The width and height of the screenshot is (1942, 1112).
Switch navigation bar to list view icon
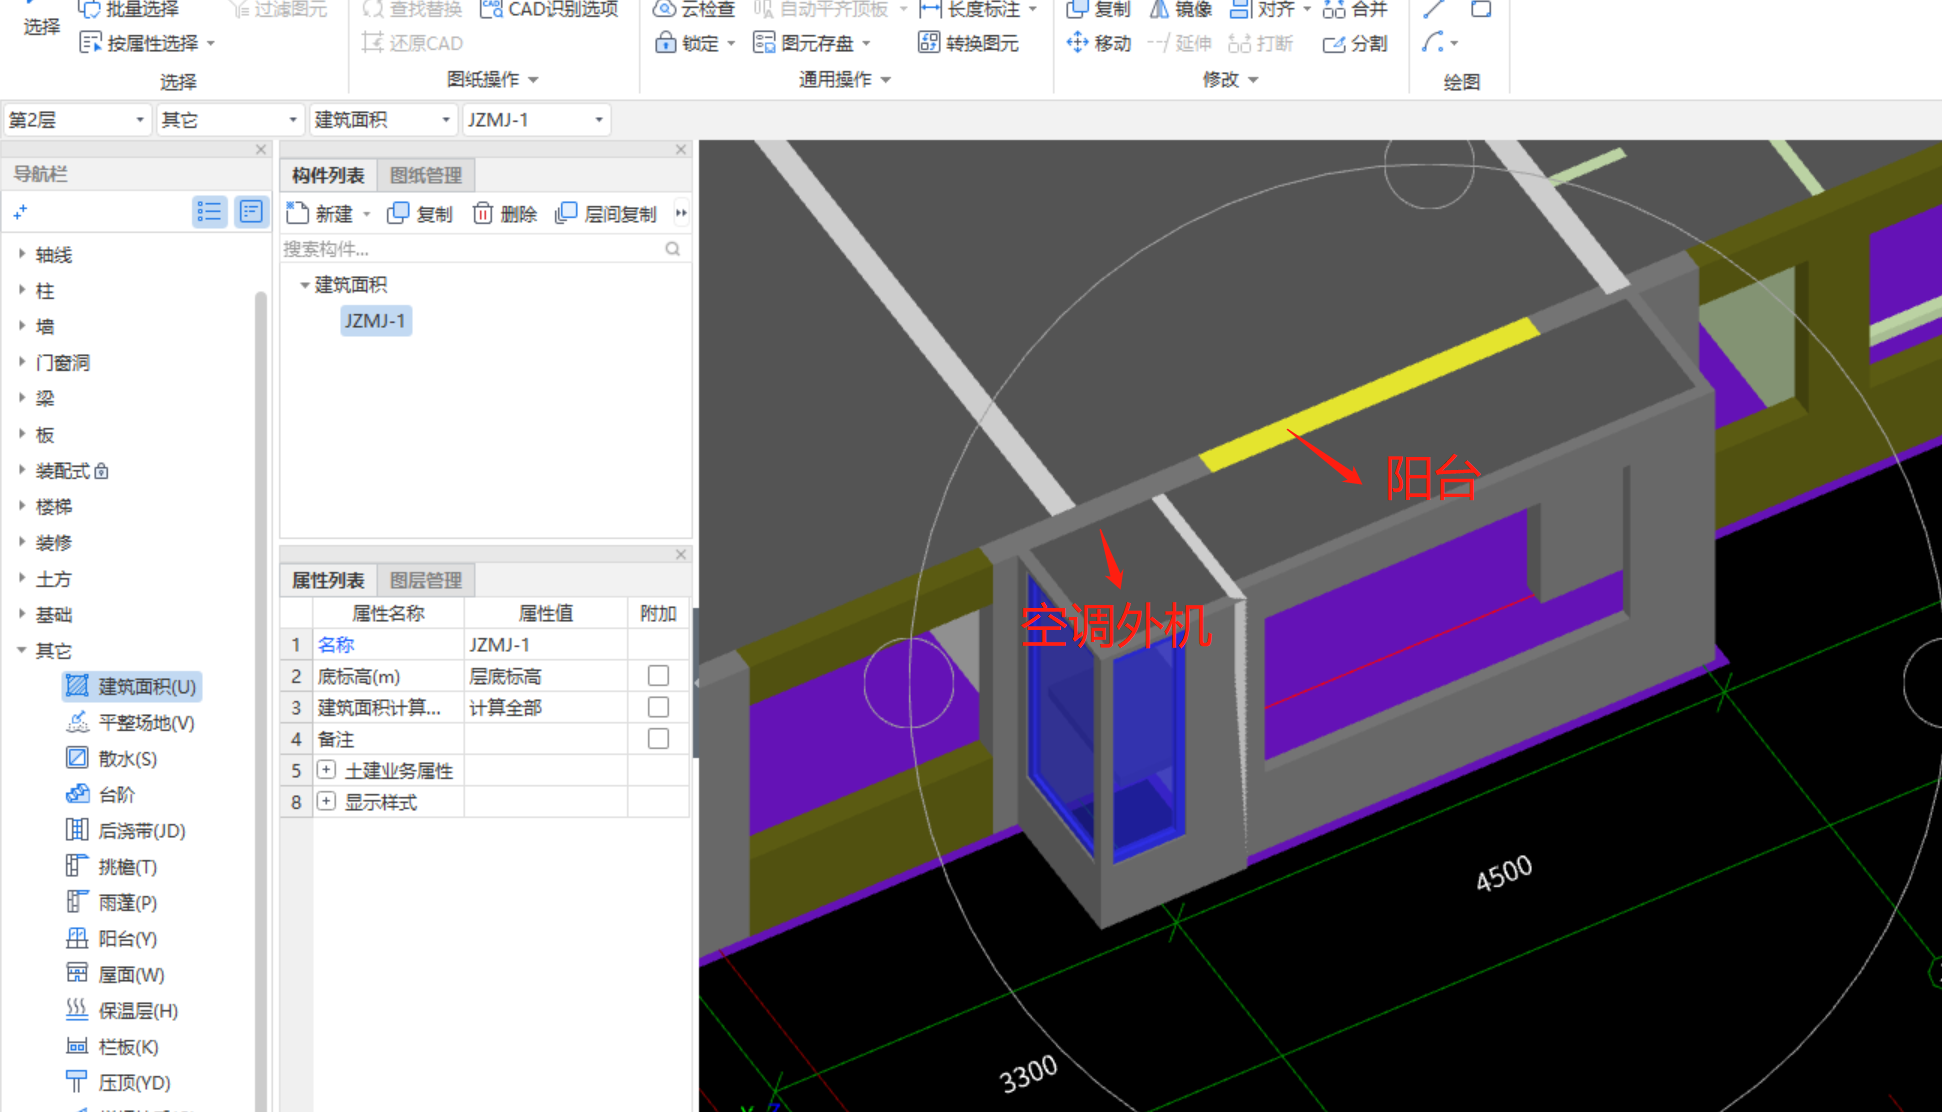[x=209, y=211]
